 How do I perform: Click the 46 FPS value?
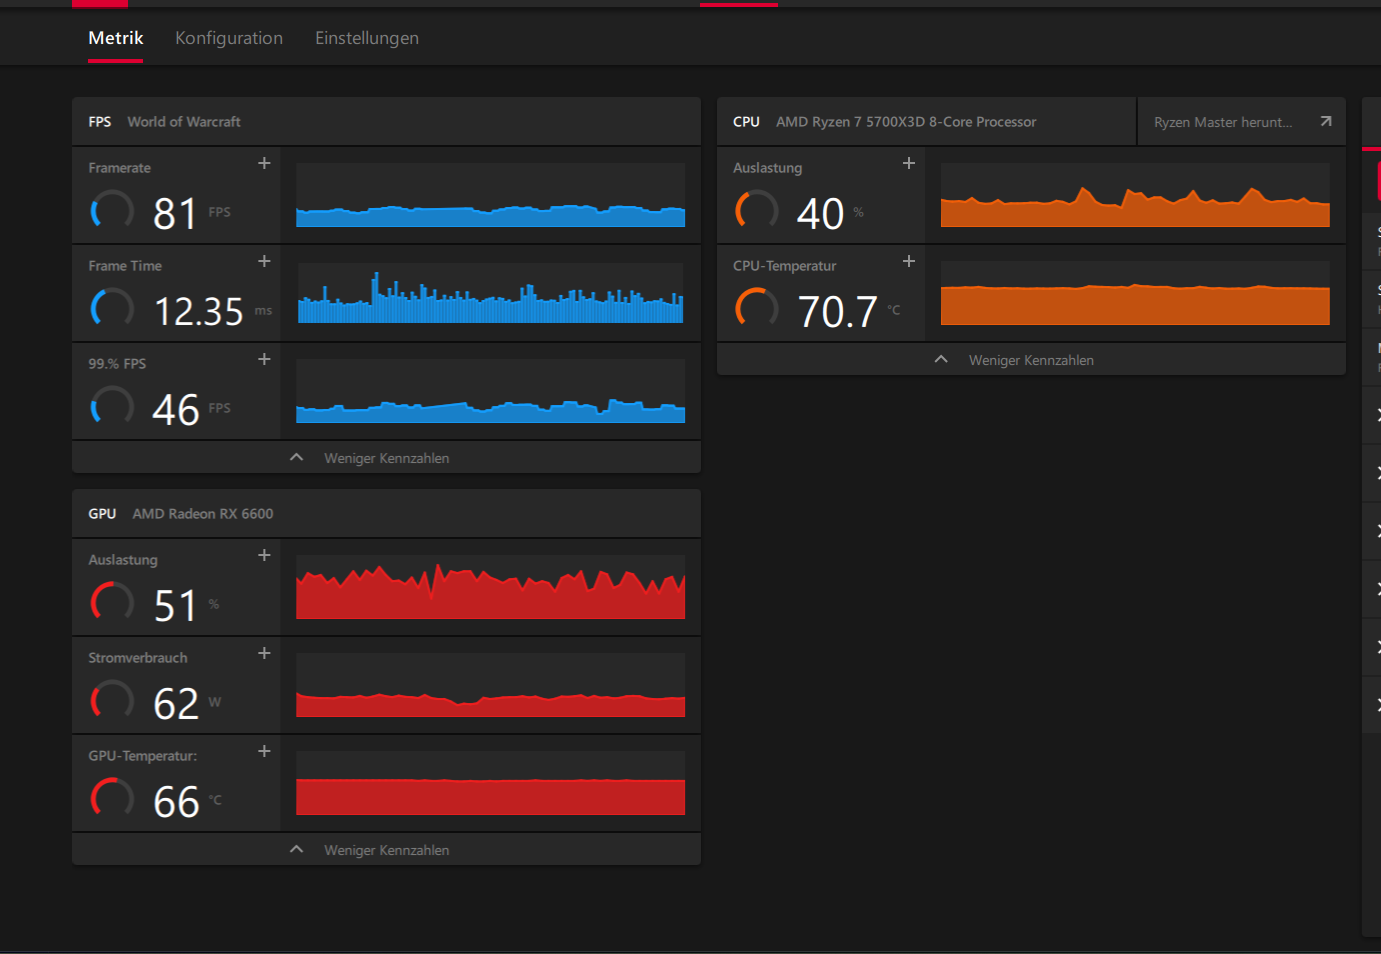point(176,409)
